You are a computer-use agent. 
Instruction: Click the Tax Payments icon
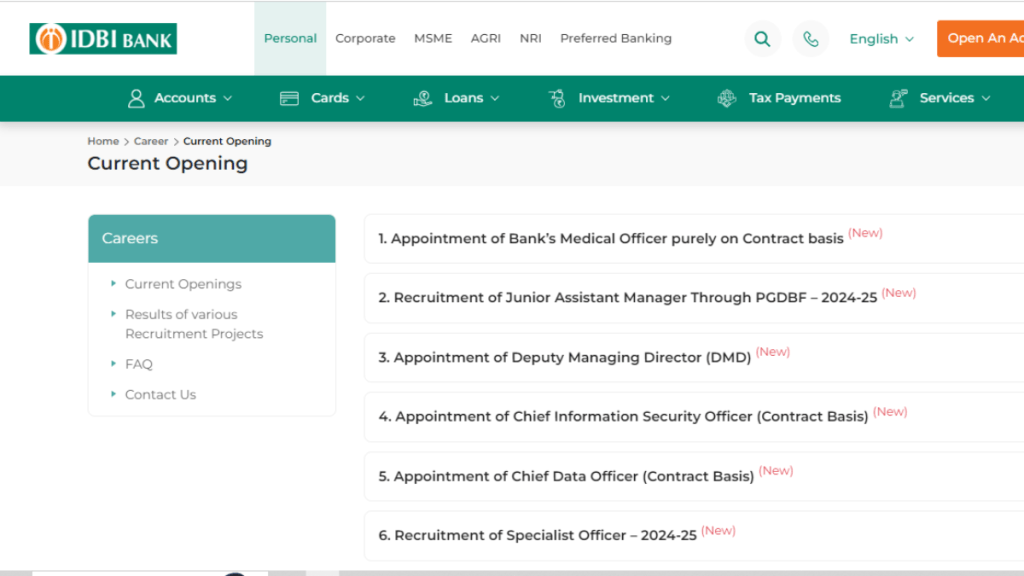727,98
